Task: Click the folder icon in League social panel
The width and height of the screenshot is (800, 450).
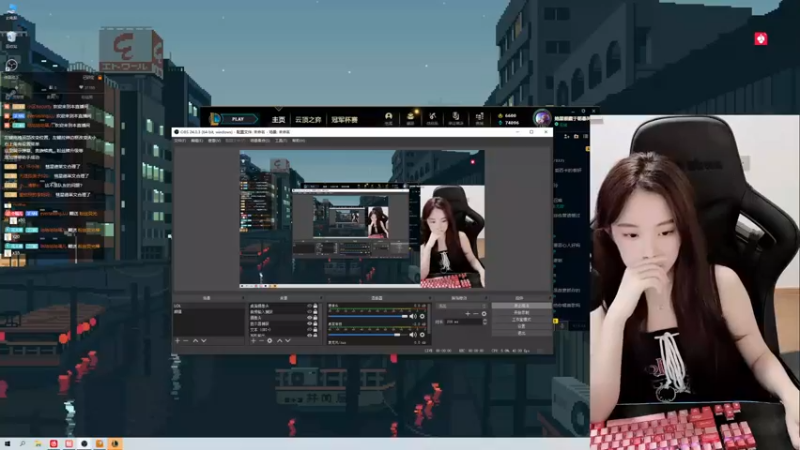Action: 576,136
